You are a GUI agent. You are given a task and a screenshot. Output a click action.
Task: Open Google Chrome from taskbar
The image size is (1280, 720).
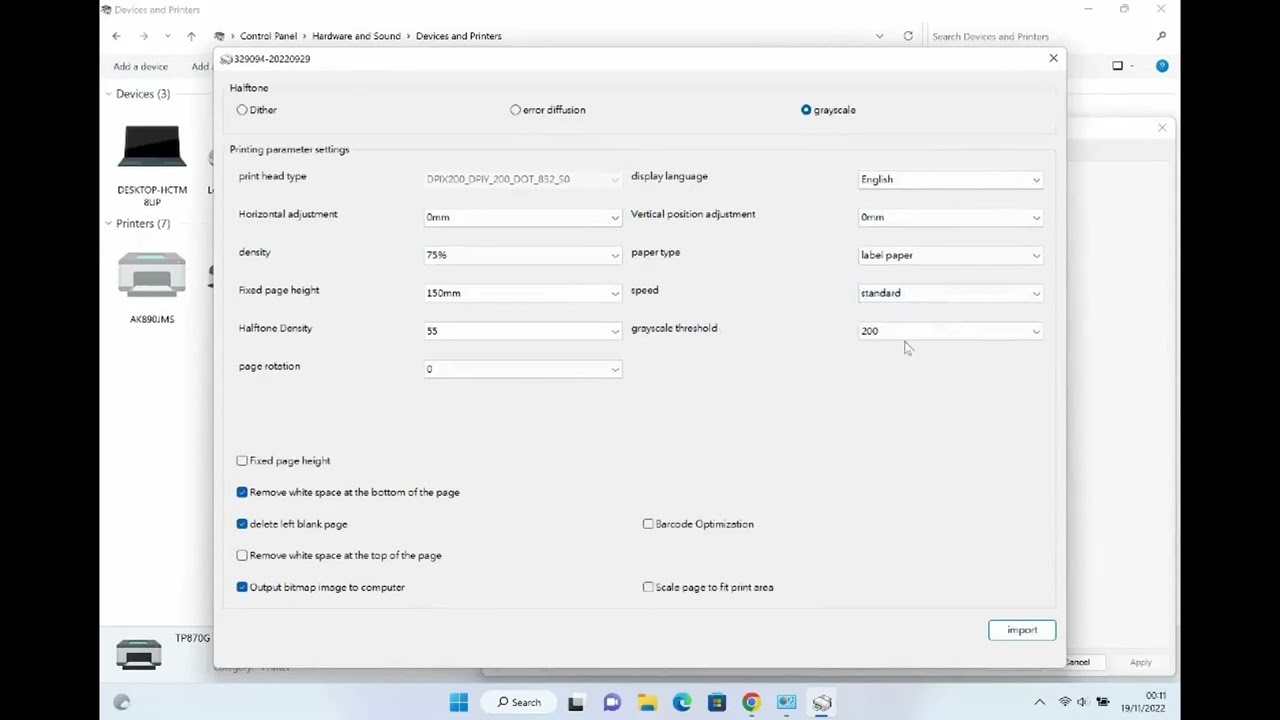(x=751, y=702)
